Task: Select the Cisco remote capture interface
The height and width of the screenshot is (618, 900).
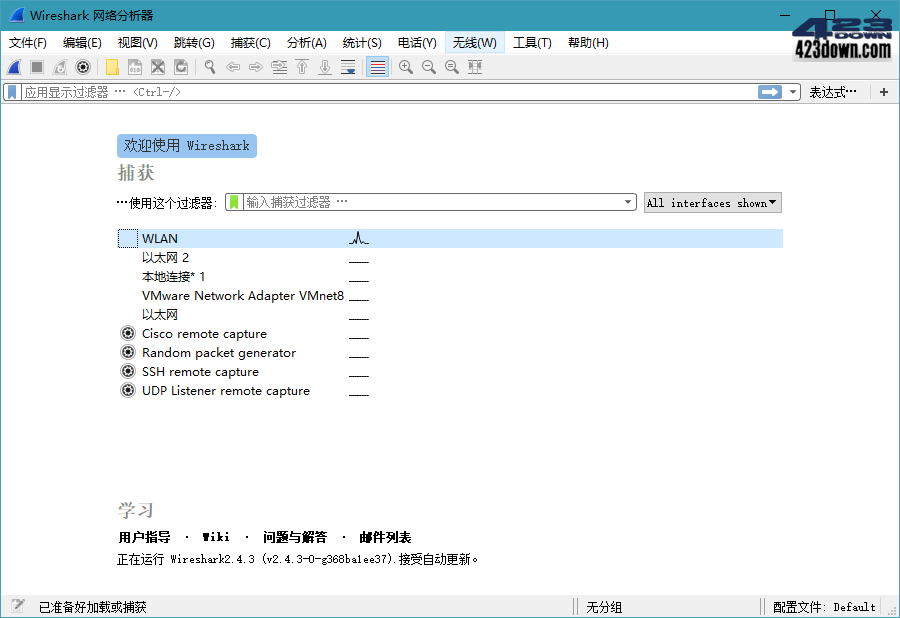Action: click(x=204, y=333)
